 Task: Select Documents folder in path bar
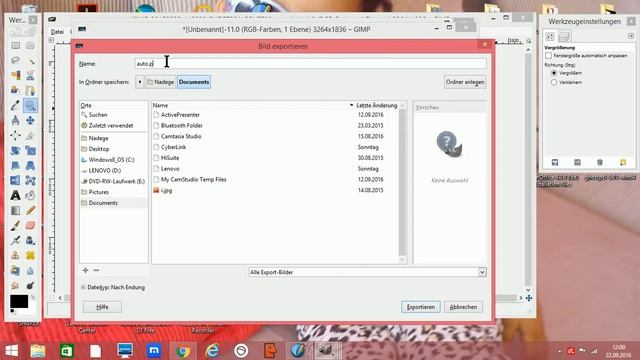point(194,82)
